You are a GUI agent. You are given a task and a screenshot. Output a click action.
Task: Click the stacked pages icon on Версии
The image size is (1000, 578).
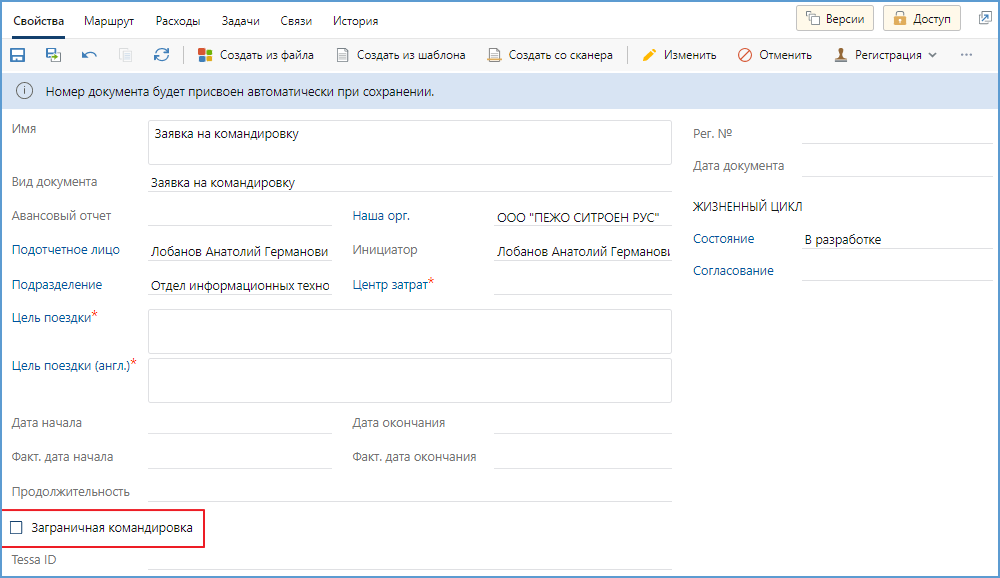(x=813, y=19)
